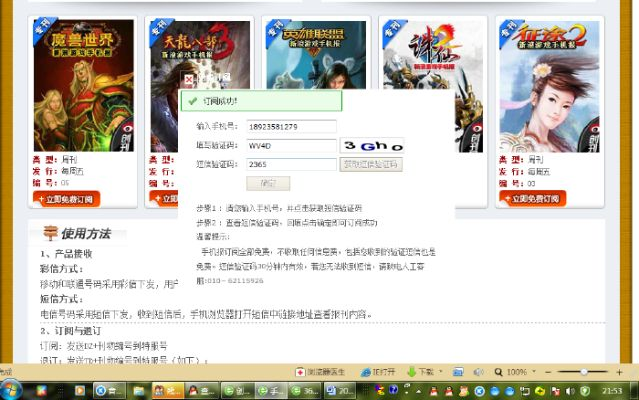Click the 魔兽世界 card issue number 05
Viewport: 639px width, 400px height.
point(65,183)
